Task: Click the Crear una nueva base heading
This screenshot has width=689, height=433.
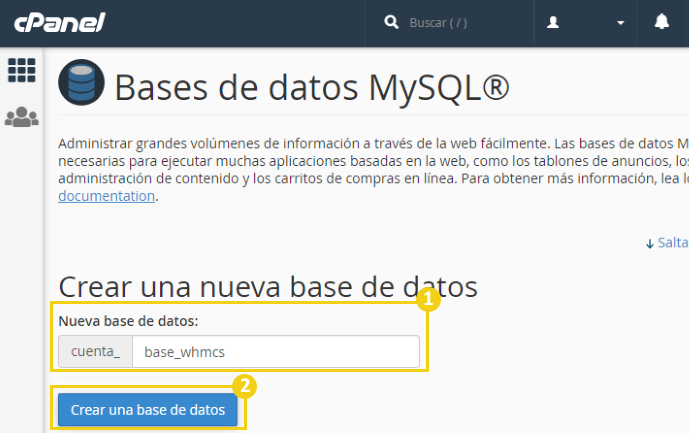Action: click(x=268, y=287)
